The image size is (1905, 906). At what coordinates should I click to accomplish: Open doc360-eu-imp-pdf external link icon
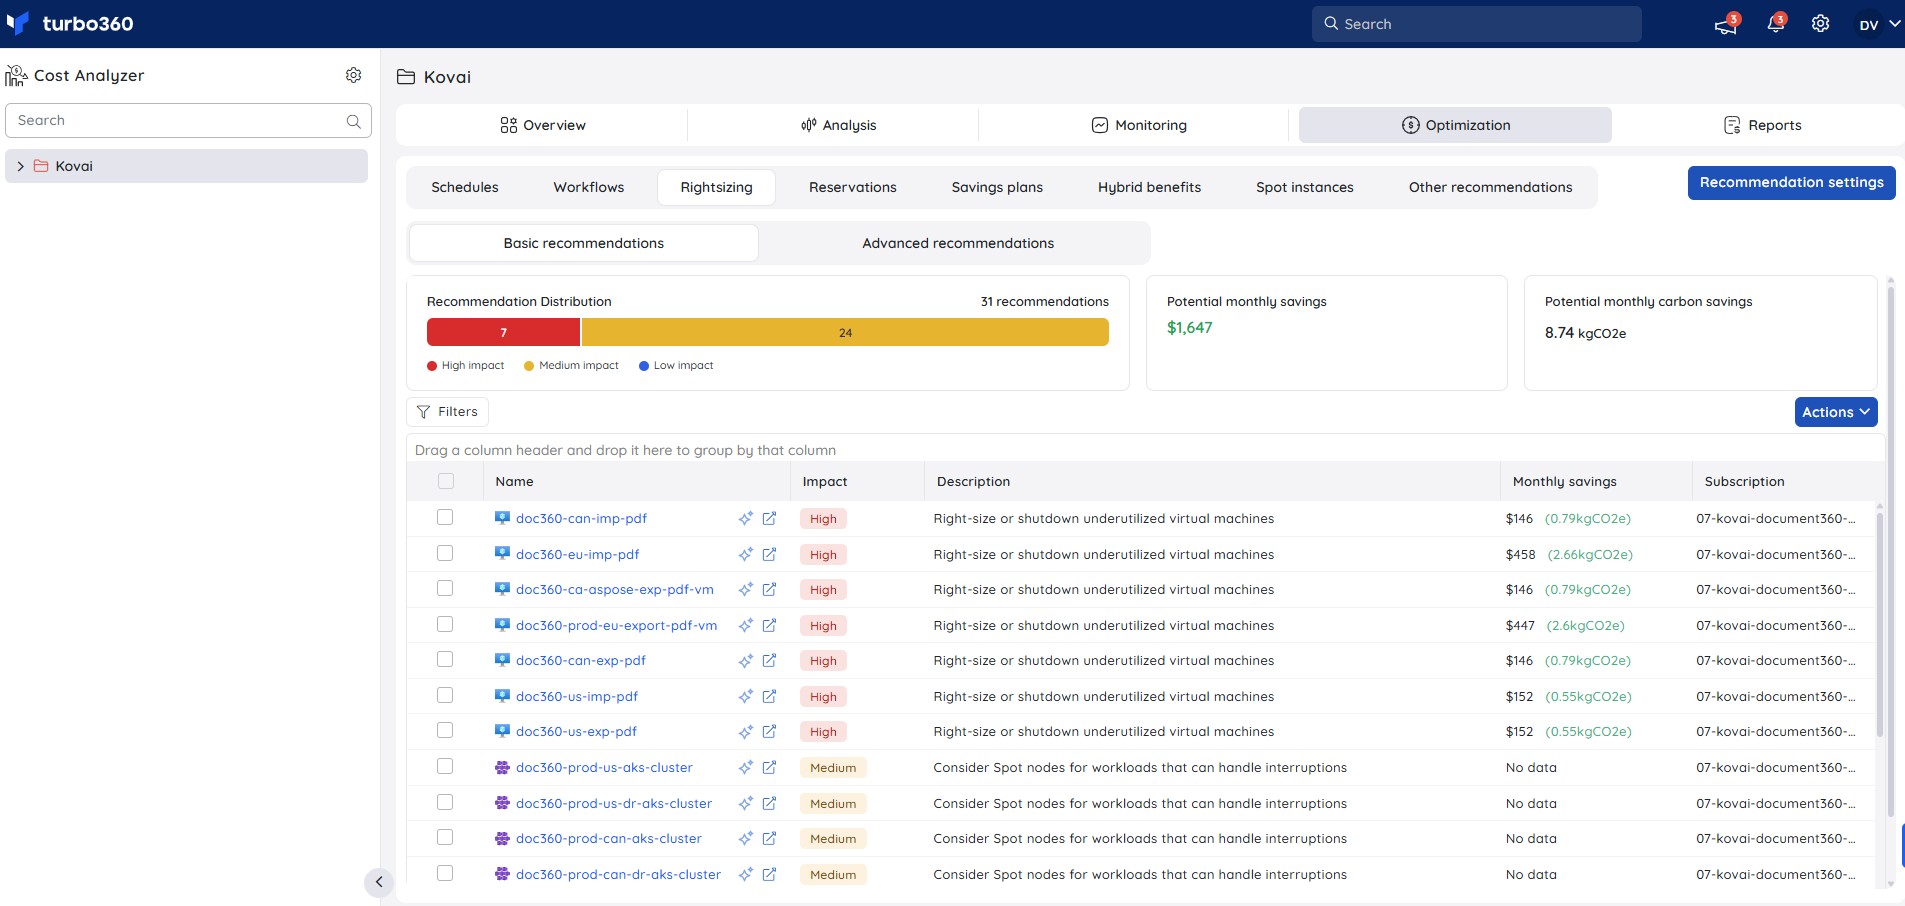tap(769, 554)
